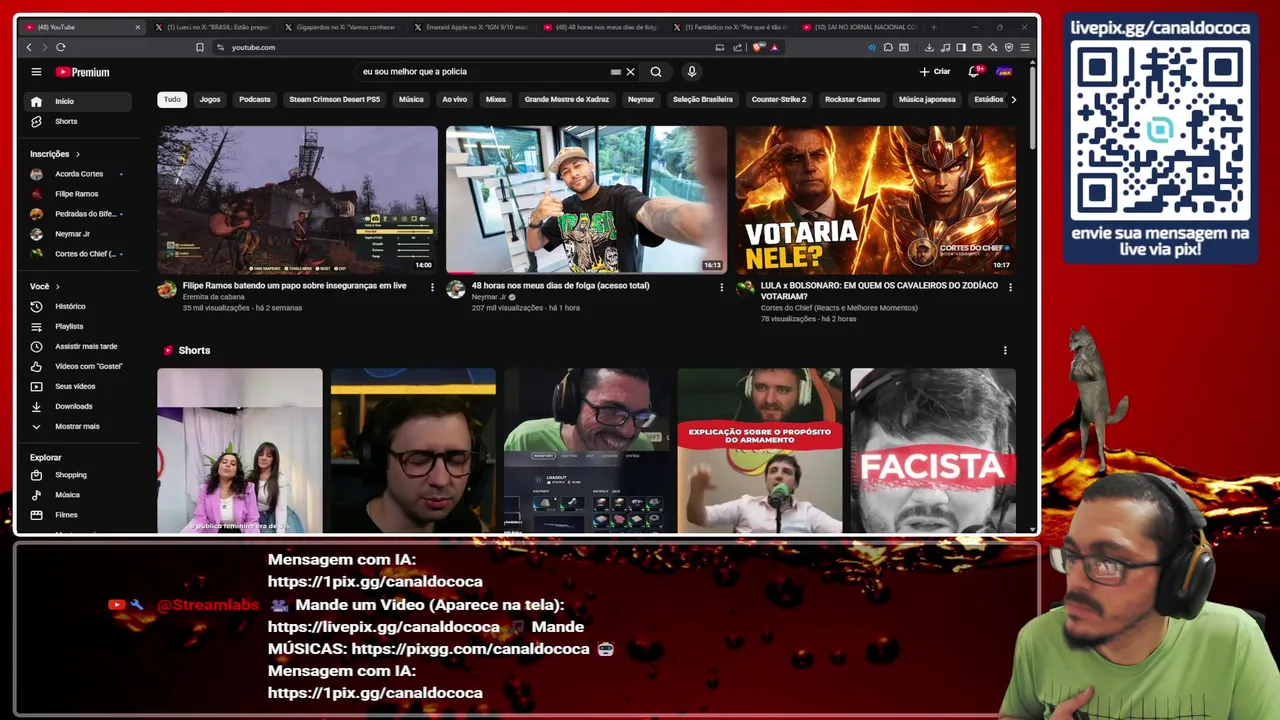Open Downloads in the sidebar
1280x720 pixels.
pyautogui.click(x=78, y=406)
